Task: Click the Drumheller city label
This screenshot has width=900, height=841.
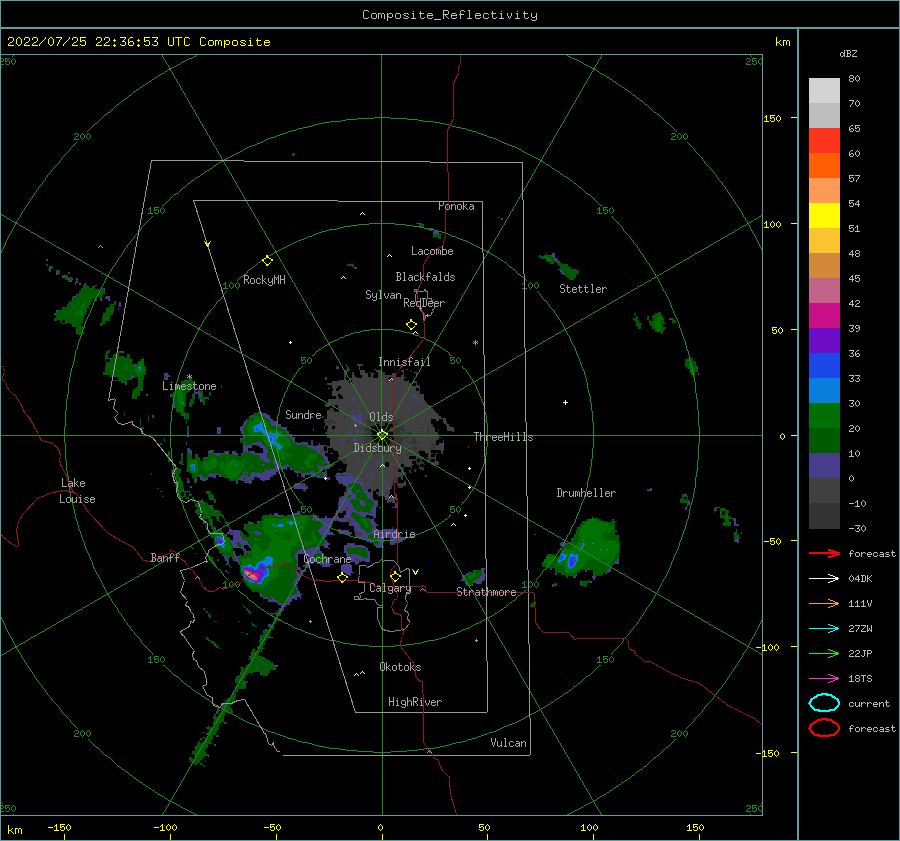Action: [x=586, y=493]
